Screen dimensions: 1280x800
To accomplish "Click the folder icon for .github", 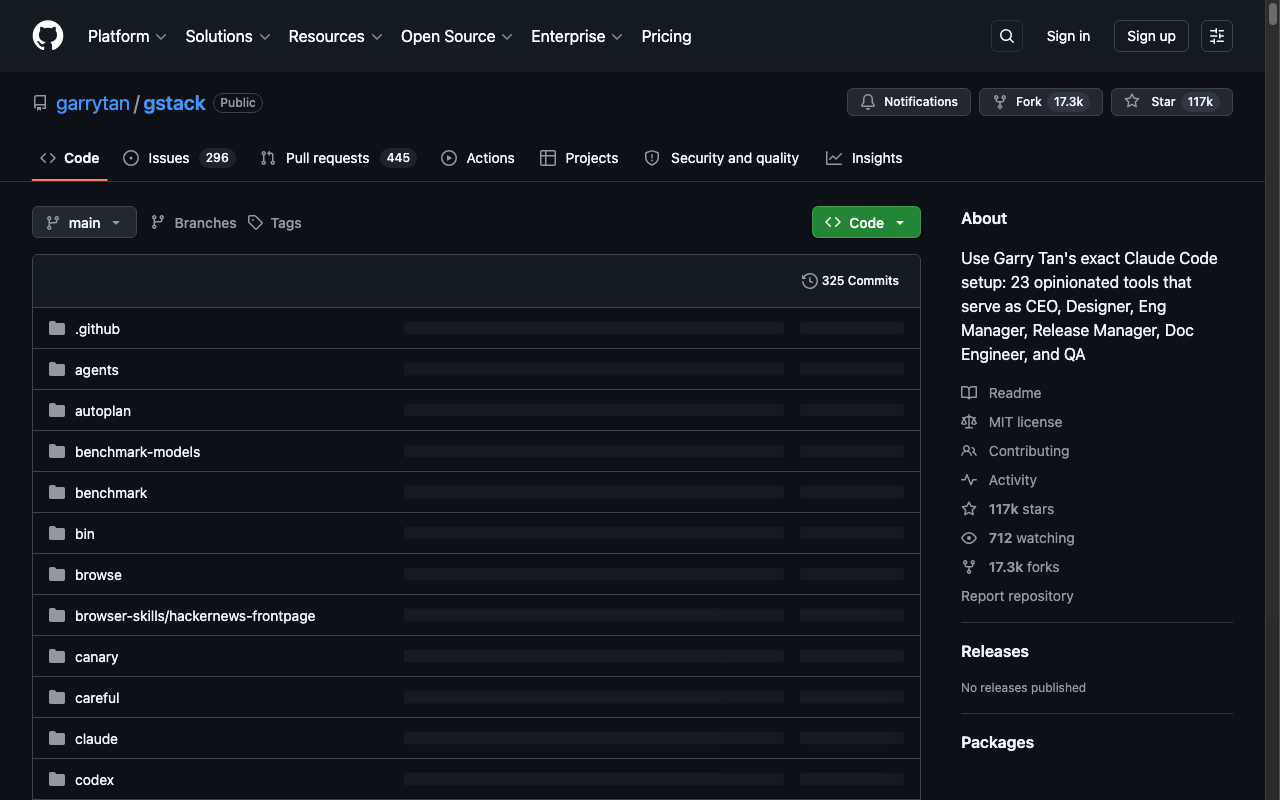I will (57, 329).
